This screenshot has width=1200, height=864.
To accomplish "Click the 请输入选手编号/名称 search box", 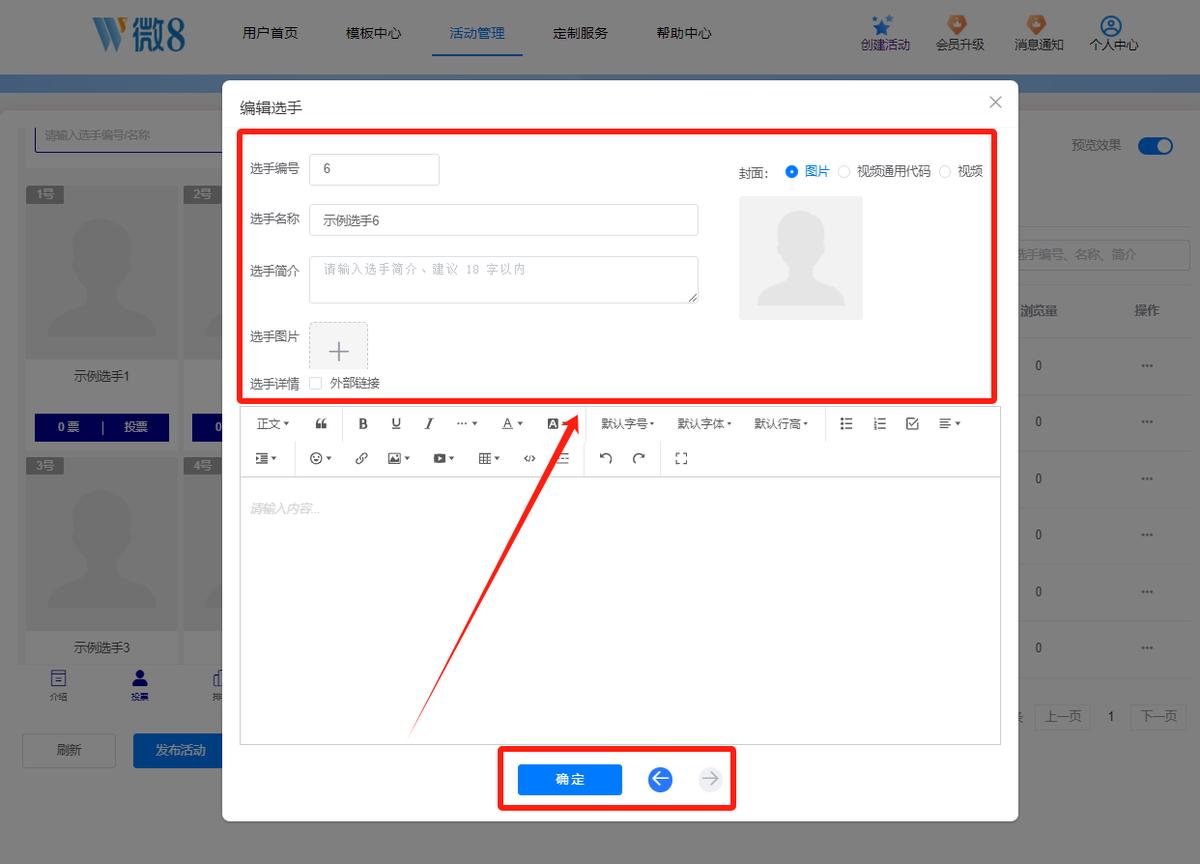I will pyautogui.click(x=130, y=136).
